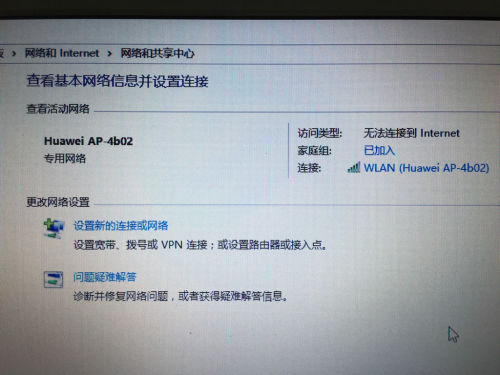Expand chevron after 网络和 Internet breadcrumb
Image resolution: width=500 pixels, height=375 pixels.
110,53
